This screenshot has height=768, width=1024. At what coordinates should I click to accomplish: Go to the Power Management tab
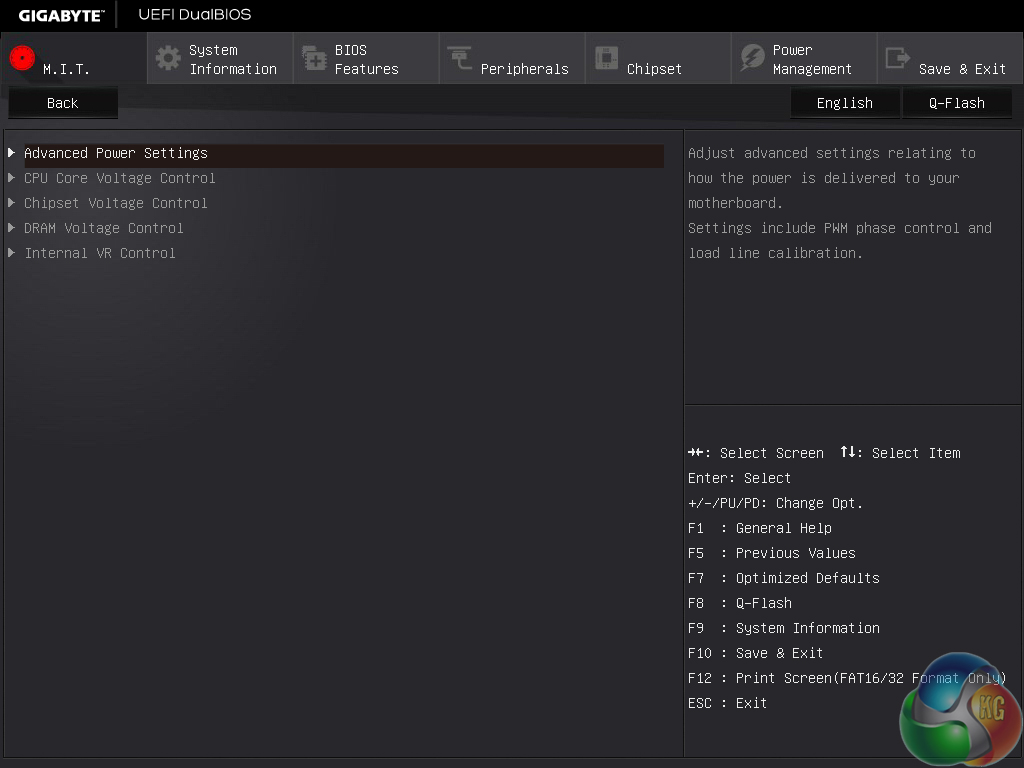pos(811,59)
